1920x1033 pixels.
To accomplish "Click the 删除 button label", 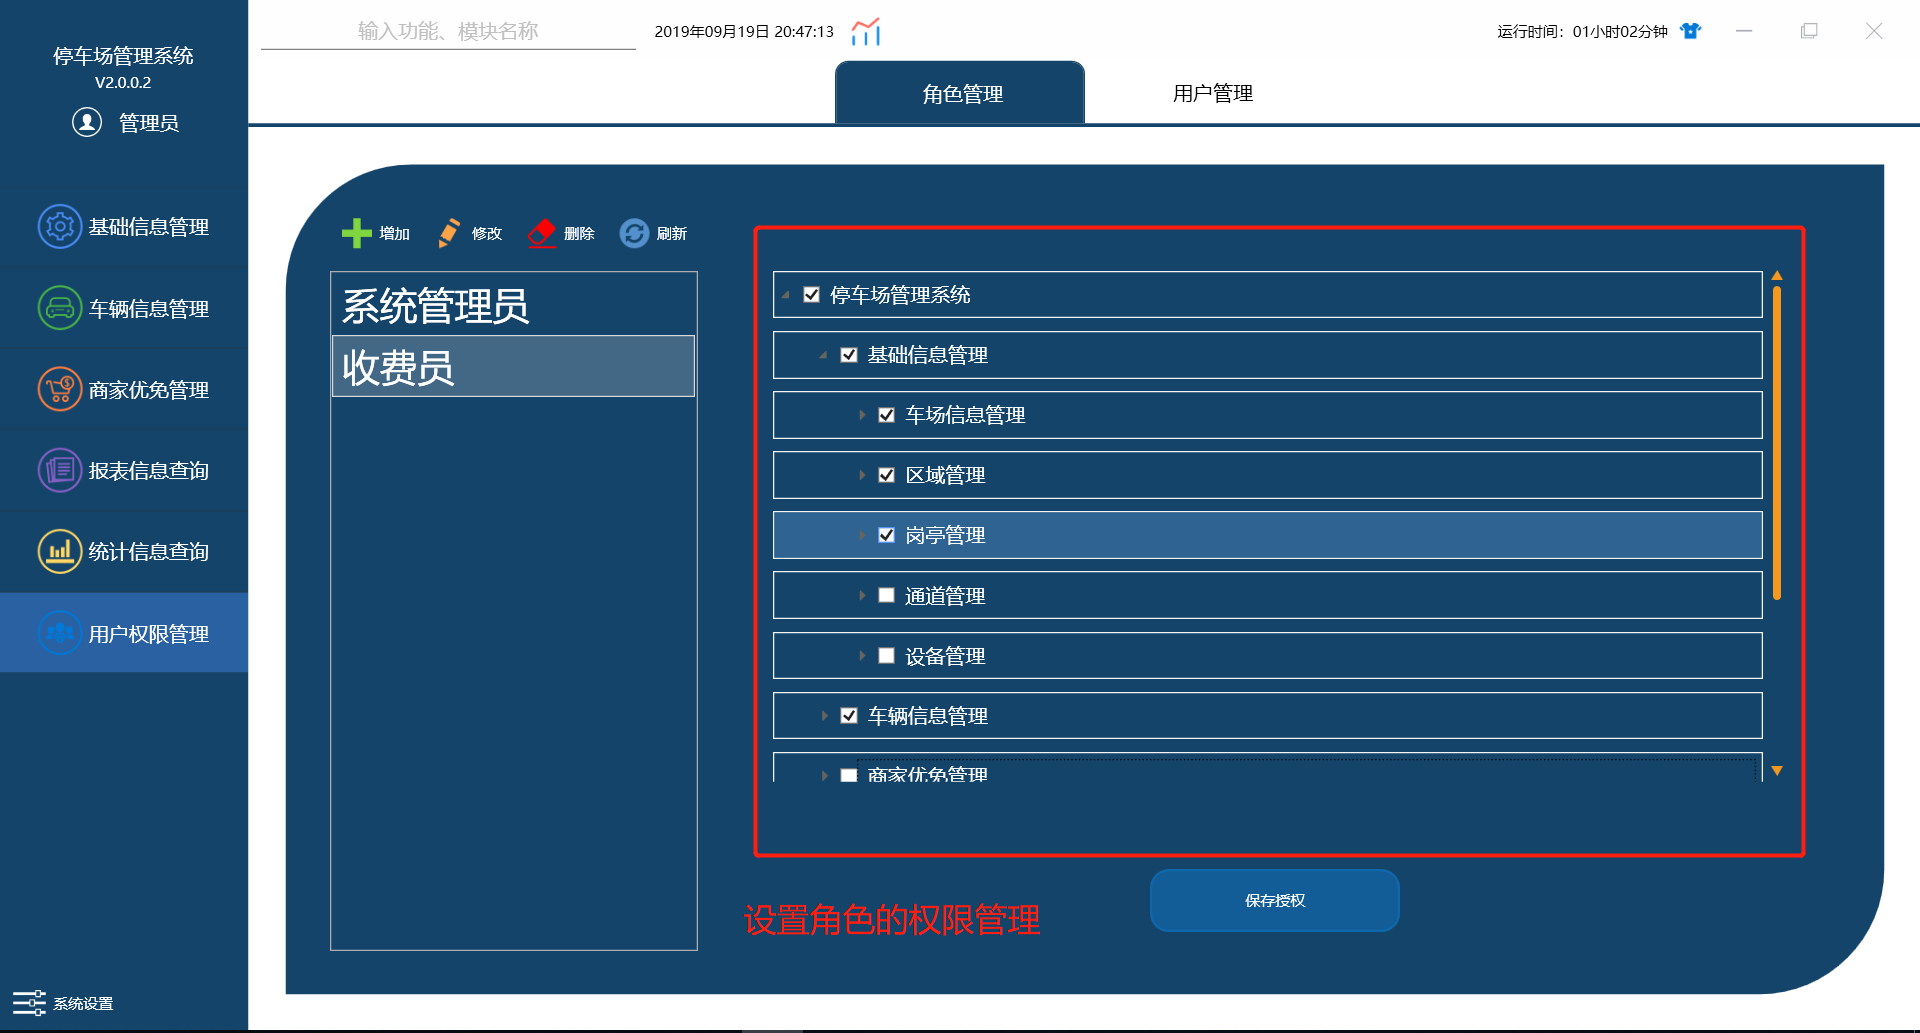I will pos(579,233).
